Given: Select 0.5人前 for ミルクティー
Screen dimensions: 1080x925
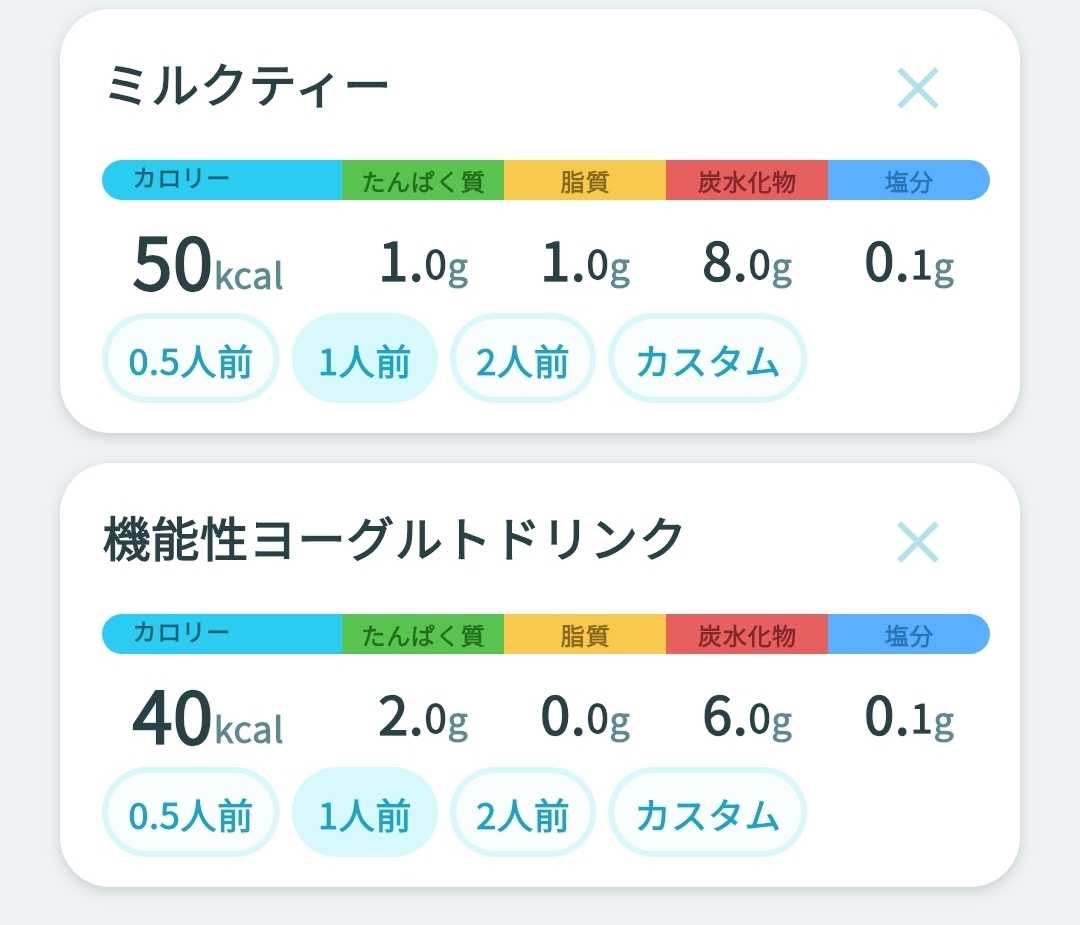Looking at the screenshot, I should click(191, 359).
